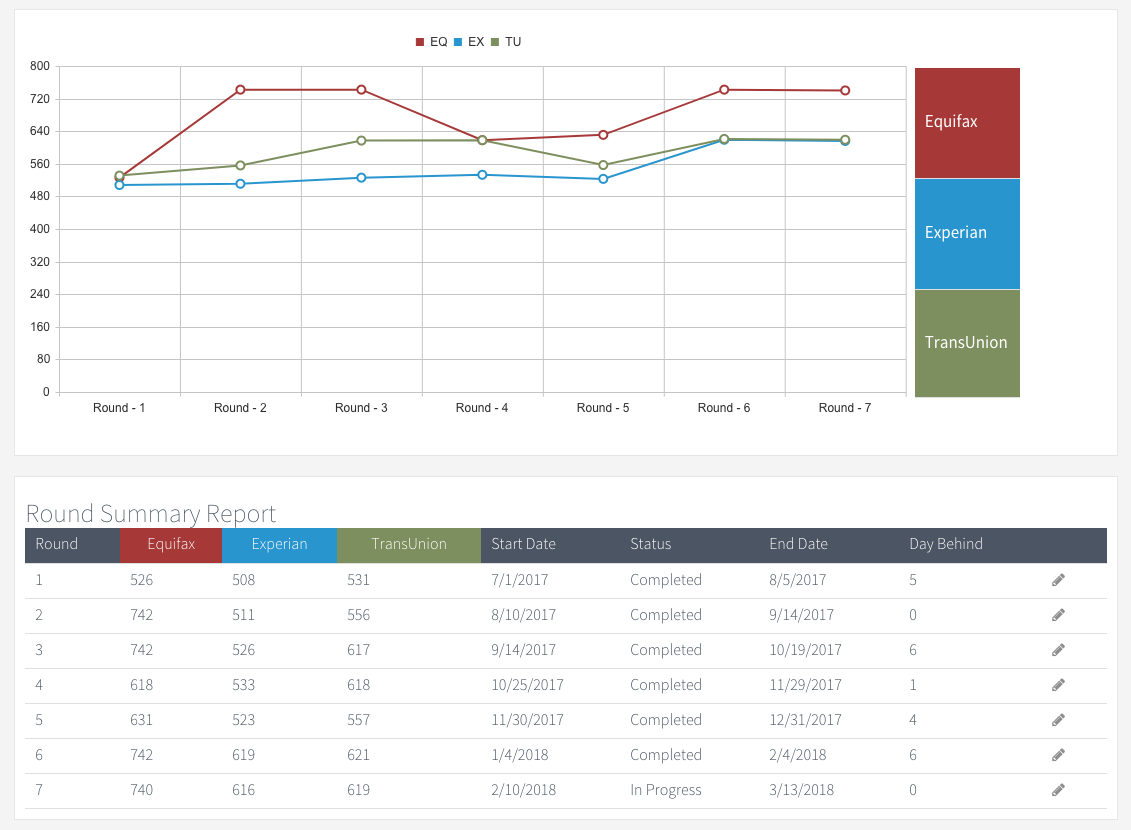1131x830 pixels.
Task: Select the EX data point at Round - 1
Action: 120,185
